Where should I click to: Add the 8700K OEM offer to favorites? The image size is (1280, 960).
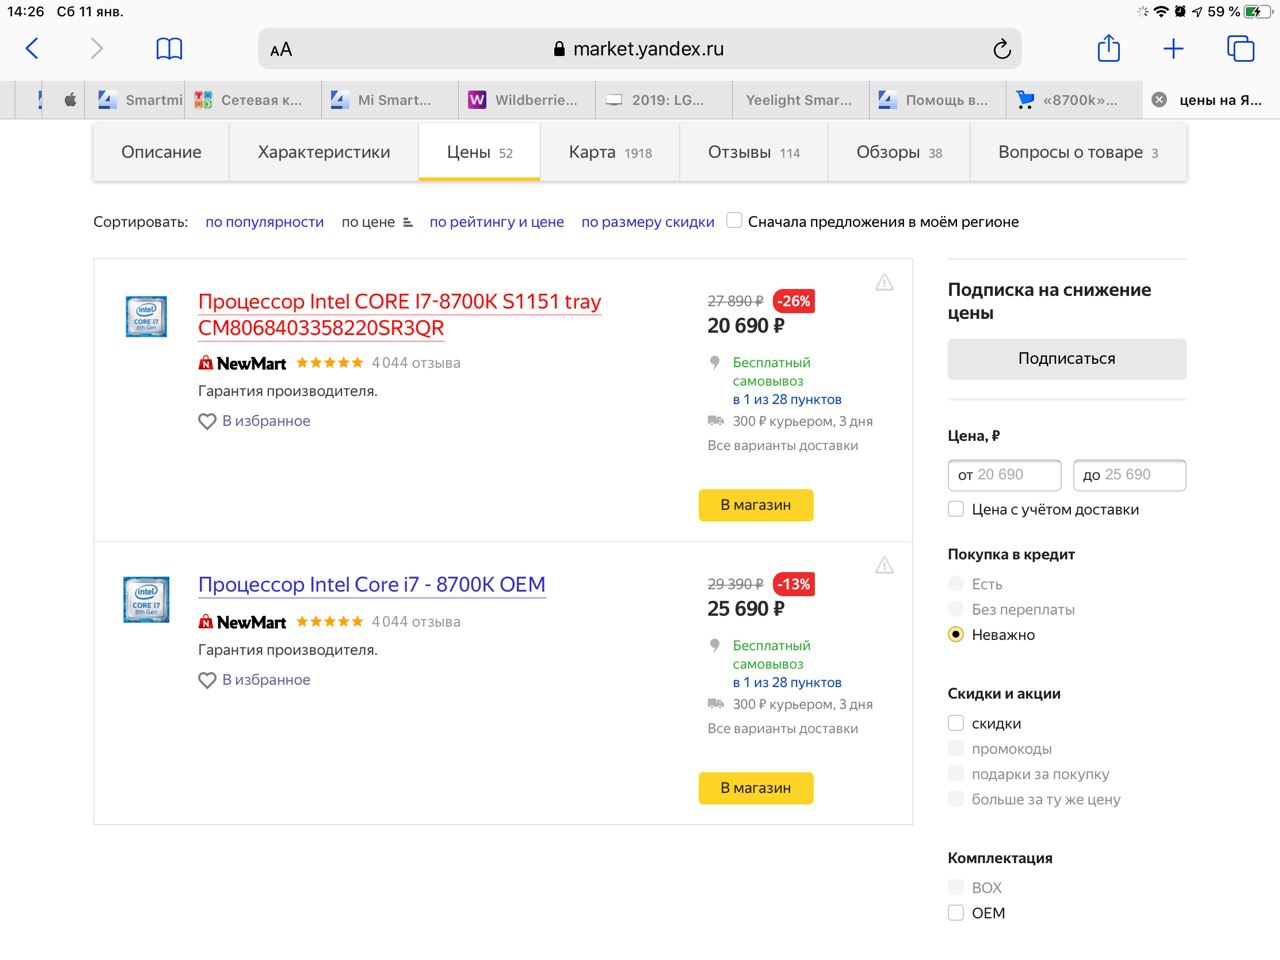254,680
